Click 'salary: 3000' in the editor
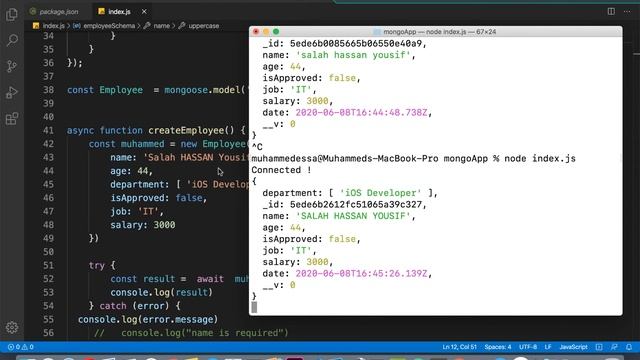 (x=142, y=225)
